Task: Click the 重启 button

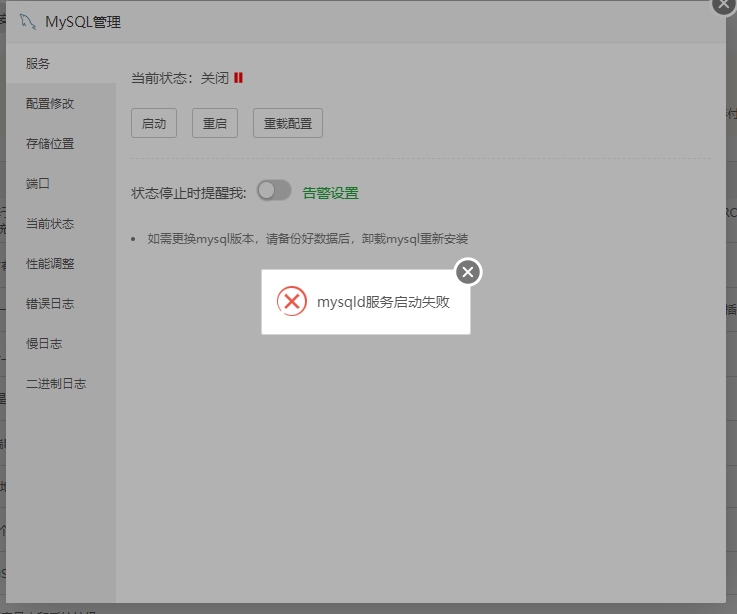Action: pos(215,123)
